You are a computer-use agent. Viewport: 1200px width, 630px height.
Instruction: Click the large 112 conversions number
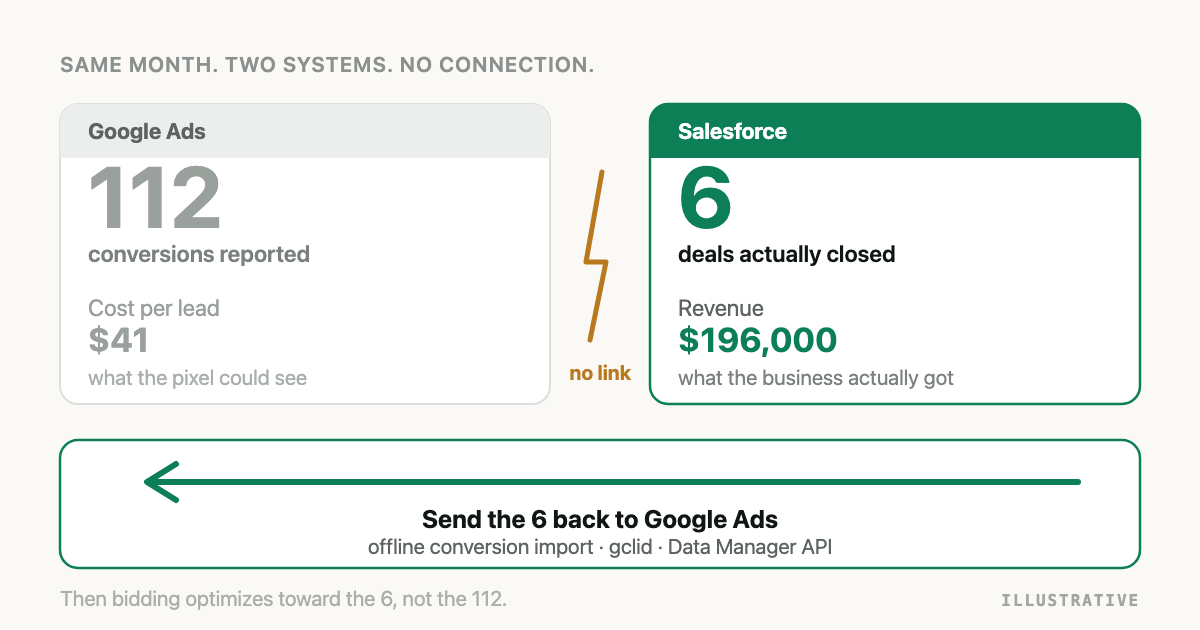155,198
